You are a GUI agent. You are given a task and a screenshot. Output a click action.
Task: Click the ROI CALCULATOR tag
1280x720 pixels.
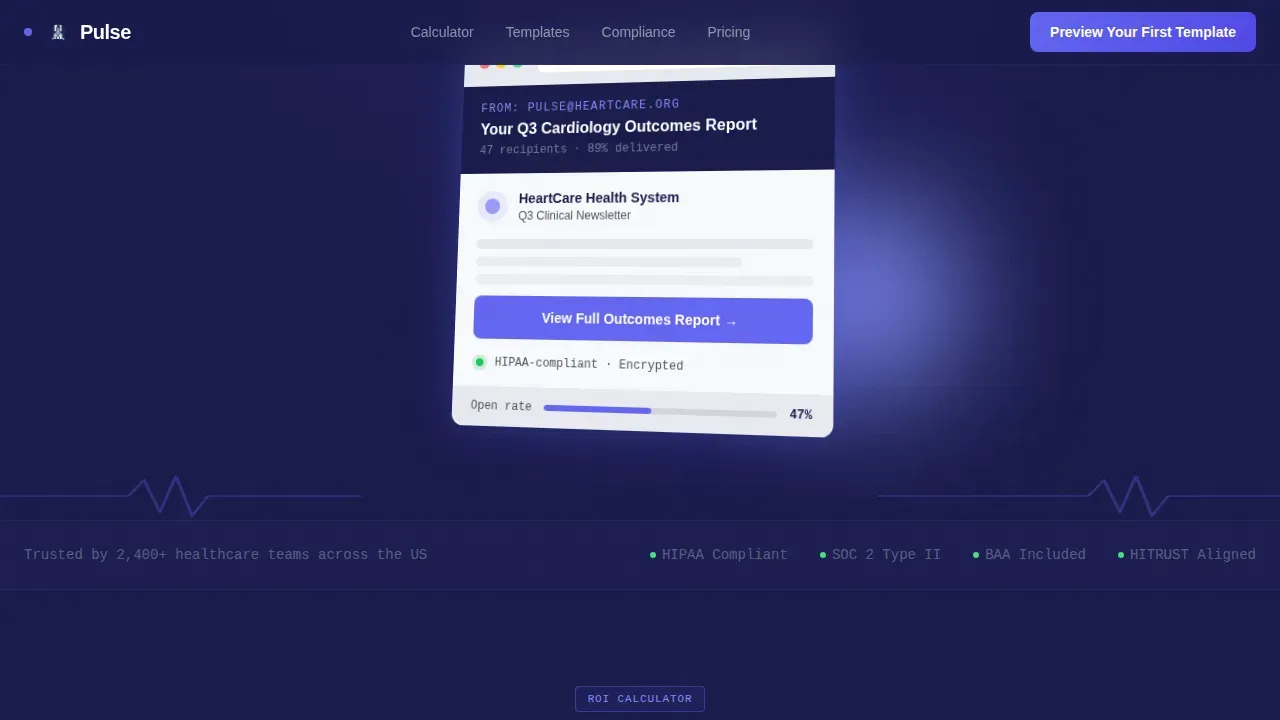tap(640, 699)
